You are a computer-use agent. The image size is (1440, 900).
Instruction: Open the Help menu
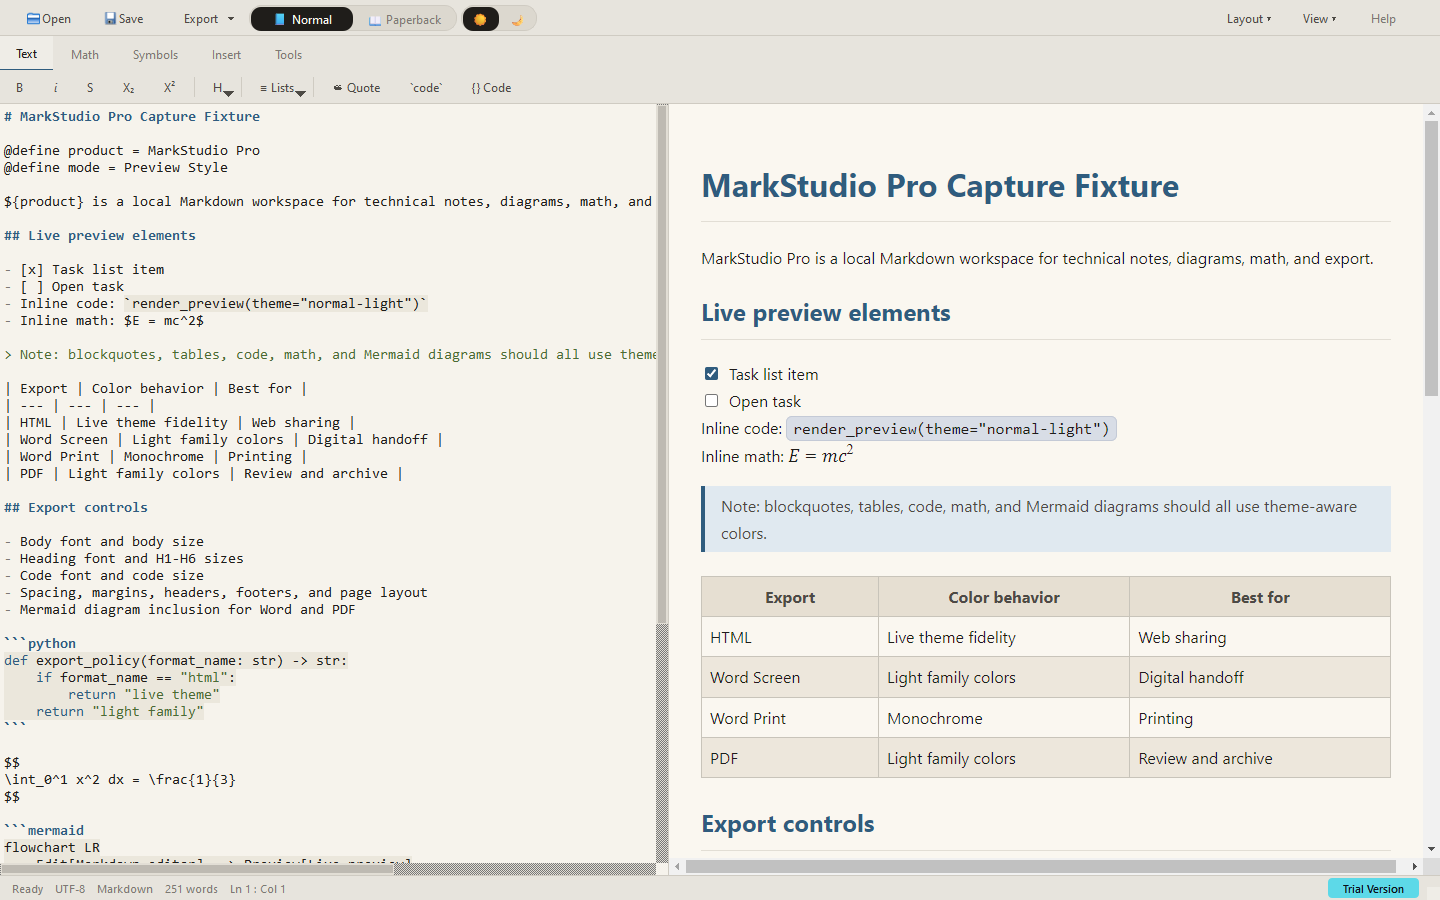[1383, 19]
